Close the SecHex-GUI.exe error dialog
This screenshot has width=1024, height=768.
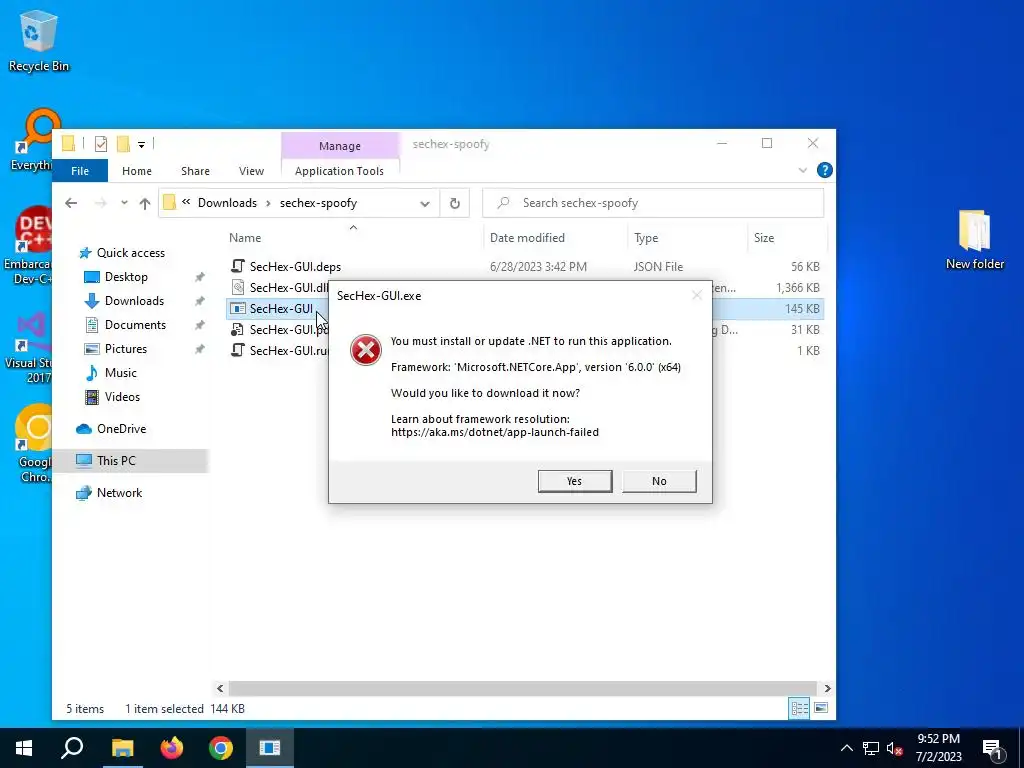click(x=697, y=295)
